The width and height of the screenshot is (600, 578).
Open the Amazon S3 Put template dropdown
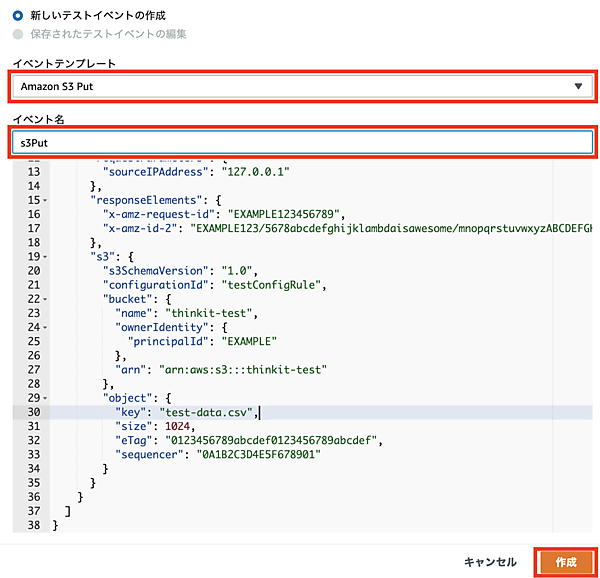pyautogui.click(x=302, y=86)
